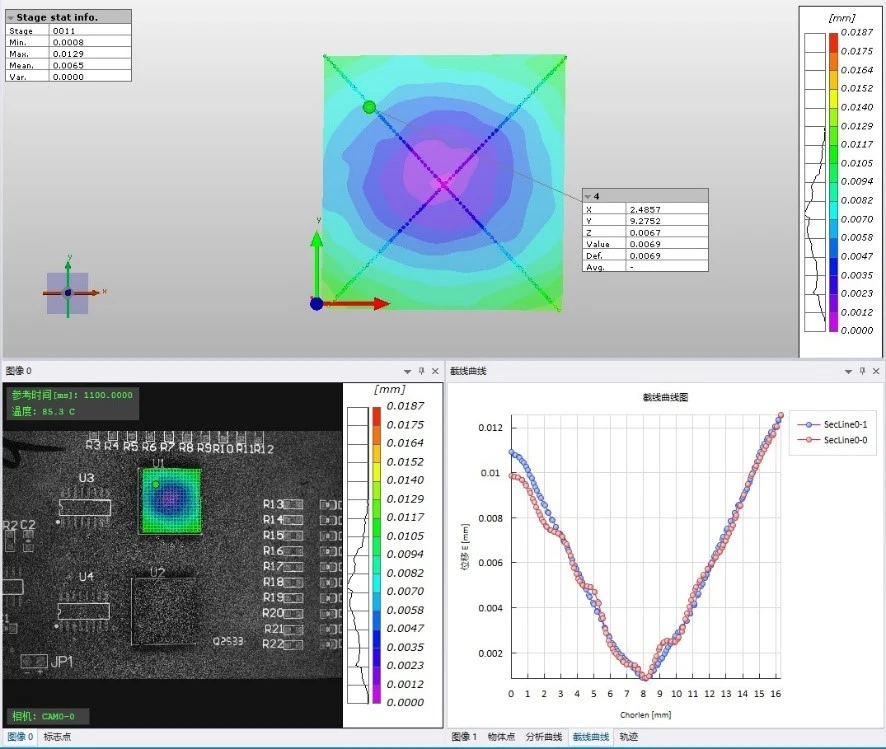Image resolution: width=886 pixels, height=749 pixels.
Task: Pin the 截线曲线 panel
Action: tap(862, 371)
